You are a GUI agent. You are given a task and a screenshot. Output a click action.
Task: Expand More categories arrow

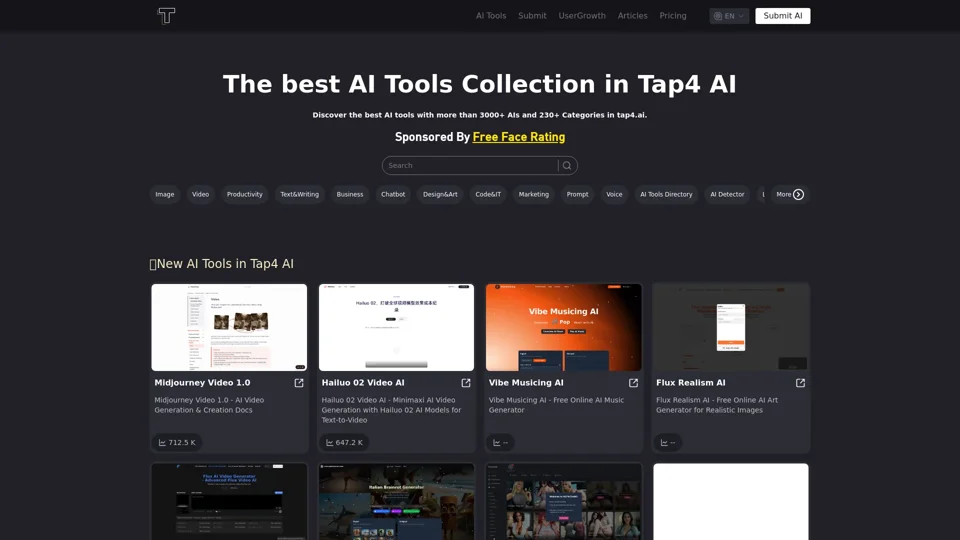[798, 195]
